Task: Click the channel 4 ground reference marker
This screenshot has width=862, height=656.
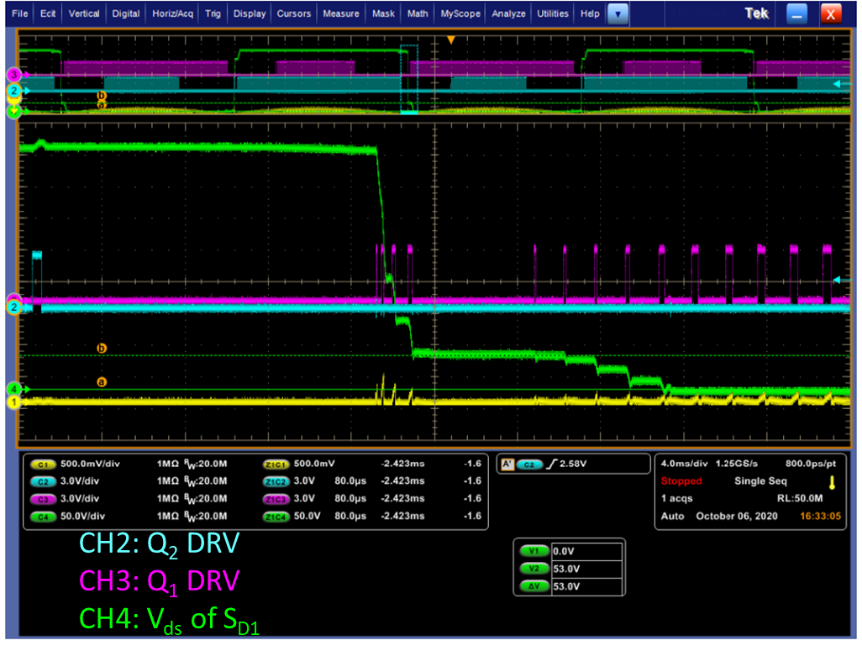Action: (13, 388)
